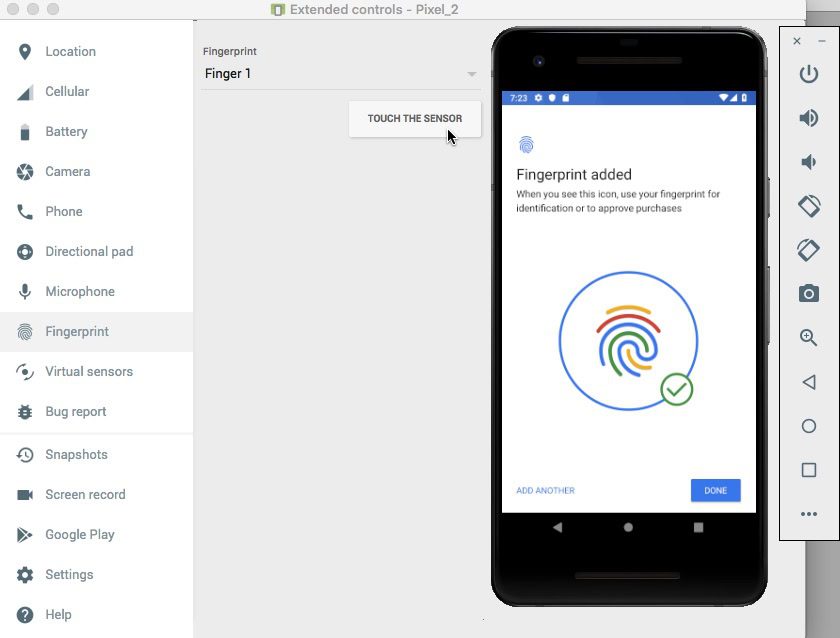Screen dimensions: 840x638
Task: Rotate the emulator left
Action: (809, 206)
